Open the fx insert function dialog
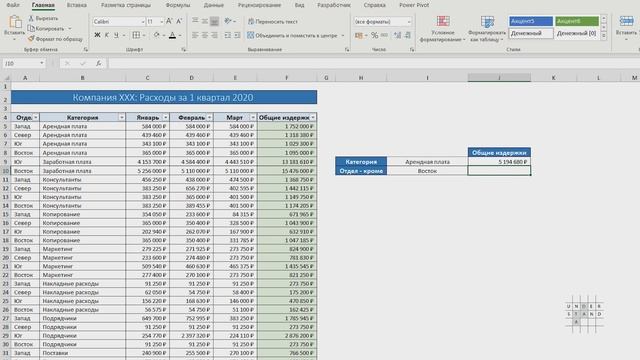 [99, 63]
